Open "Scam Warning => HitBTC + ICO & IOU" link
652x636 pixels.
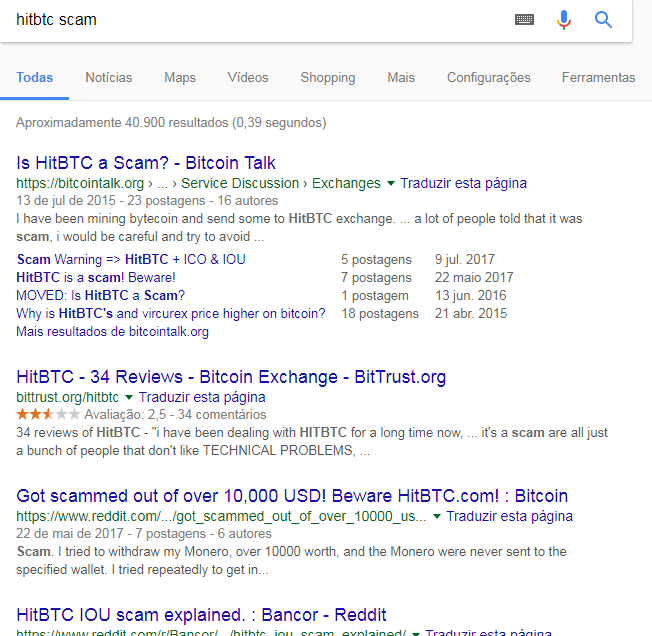point(131,259)
